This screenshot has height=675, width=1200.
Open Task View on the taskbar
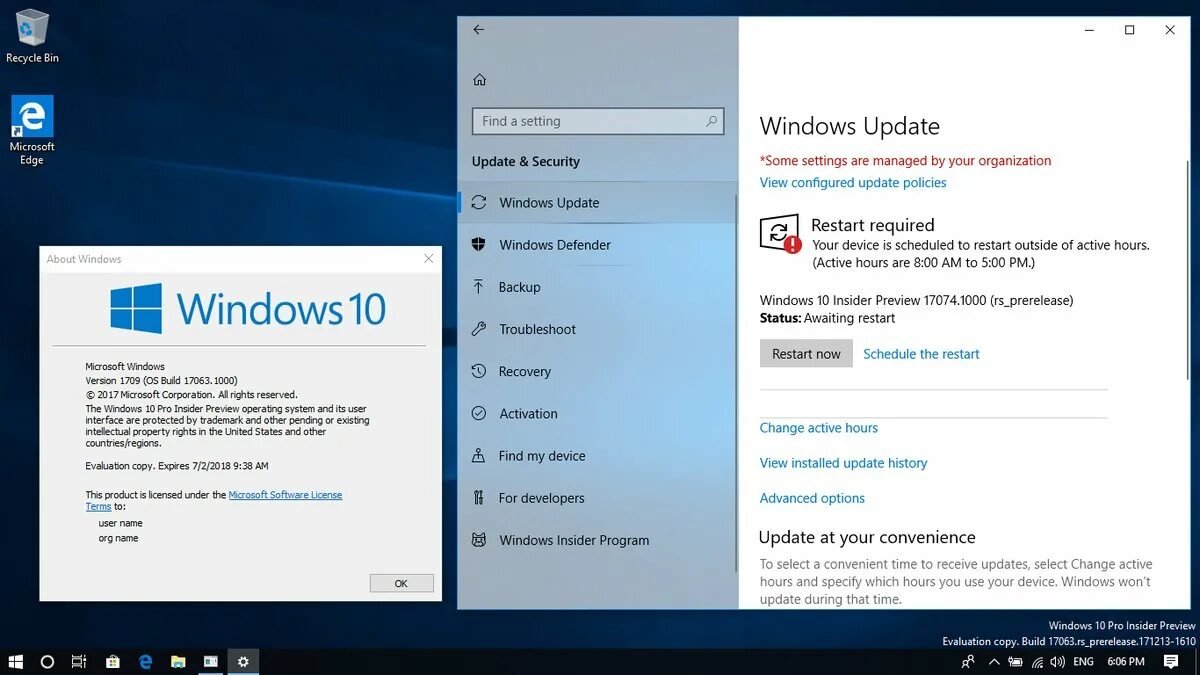click(x=79, y=662)
